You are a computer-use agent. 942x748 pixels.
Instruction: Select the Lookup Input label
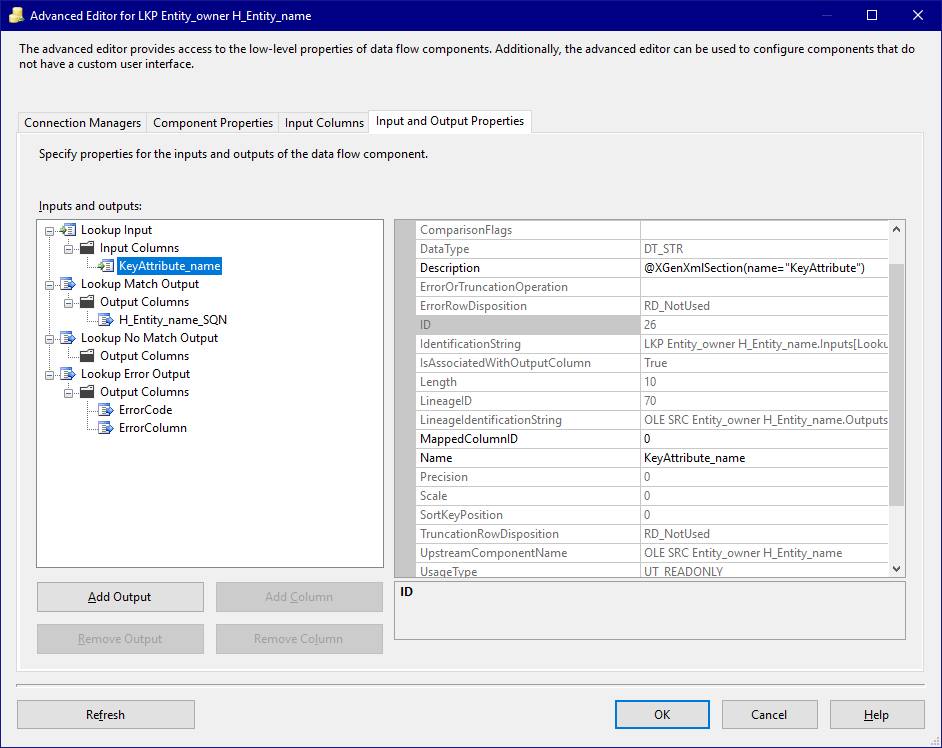pos(117,230)
